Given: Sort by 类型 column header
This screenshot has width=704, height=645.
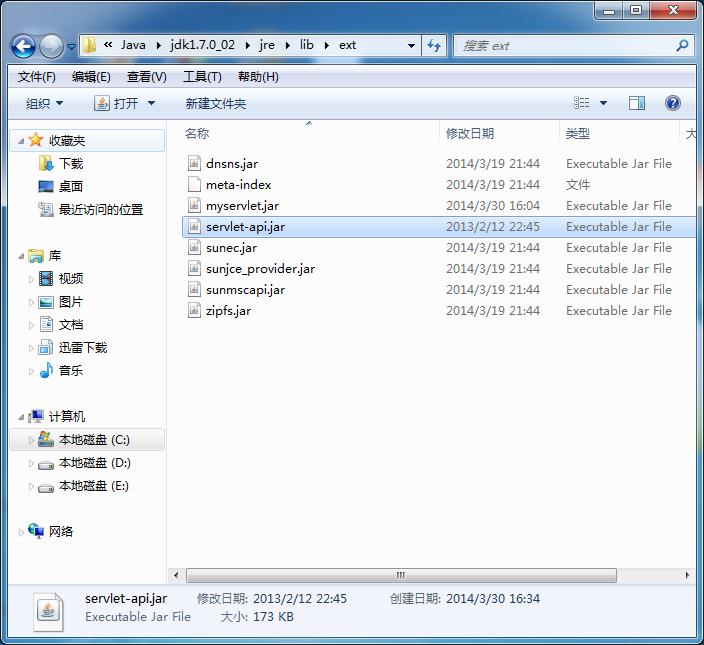Looking at the screenshot, I should pyautogui.click(x=577, y=134).
